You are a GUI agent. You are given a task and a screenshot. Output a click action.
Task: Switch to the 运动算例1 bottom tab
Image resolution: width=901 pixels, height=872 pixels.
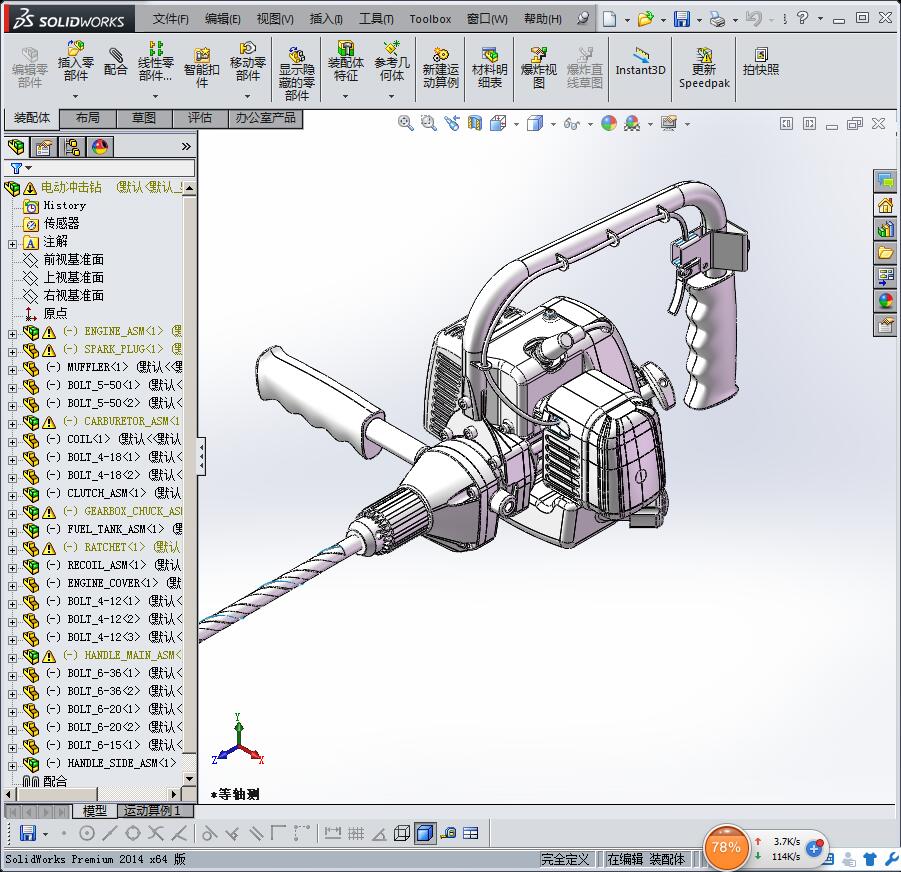152,811
